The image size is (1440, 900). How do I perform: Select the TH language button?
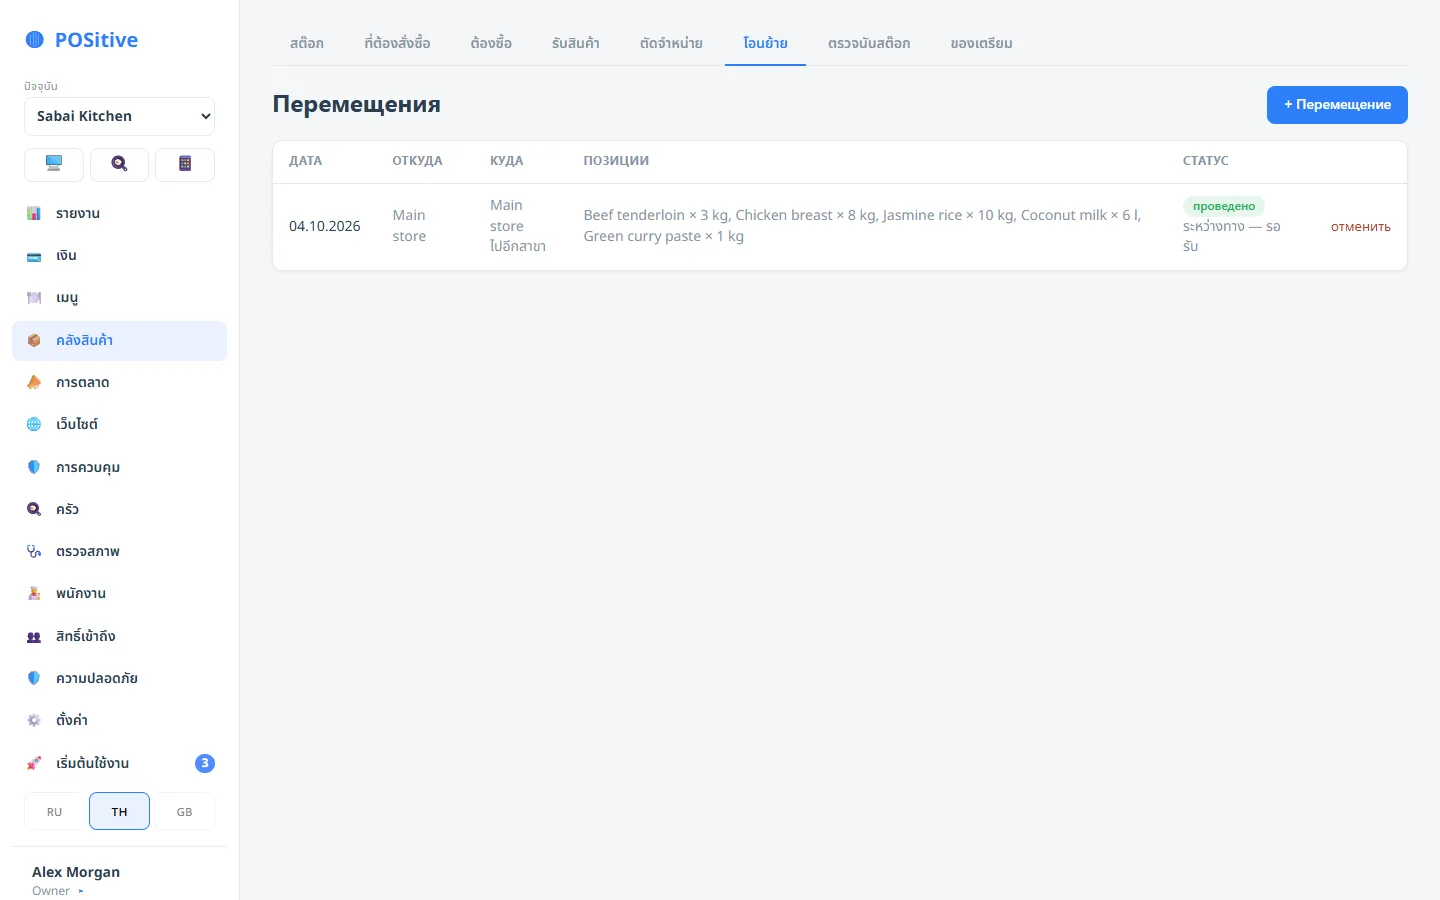tap(119, 811)
